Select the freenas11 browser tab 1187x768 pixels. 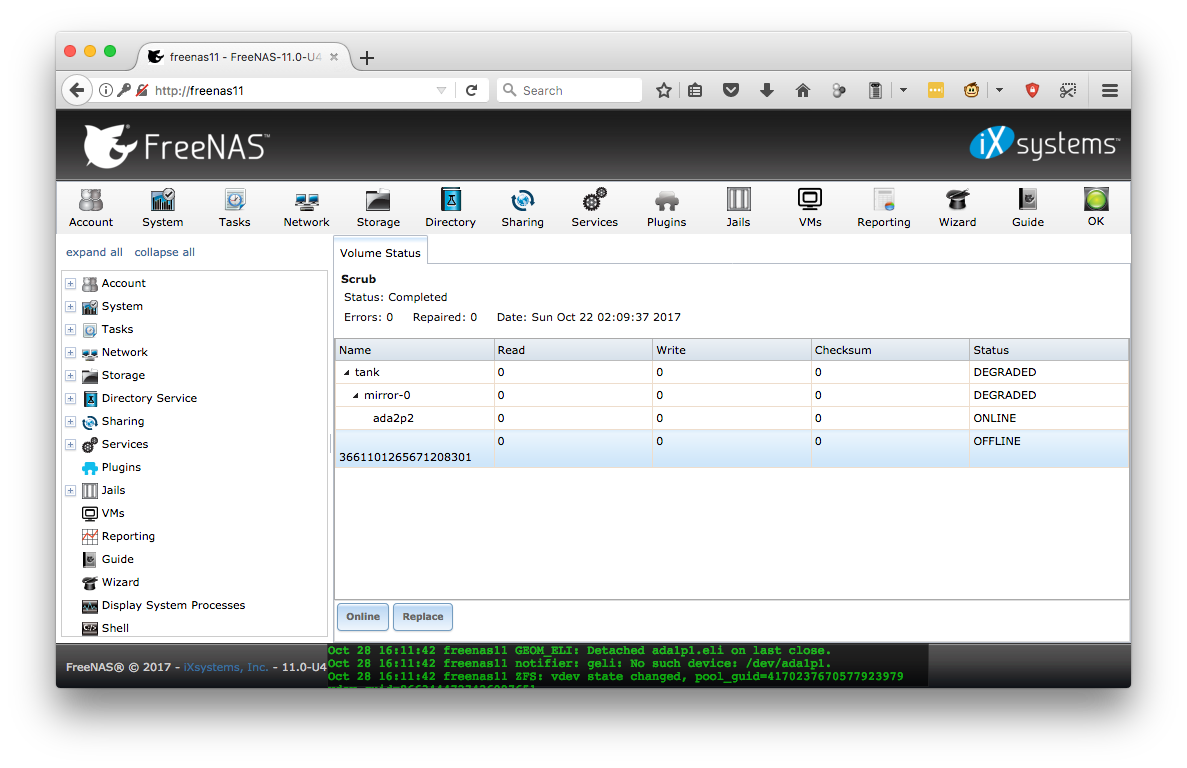coord(245,57)
